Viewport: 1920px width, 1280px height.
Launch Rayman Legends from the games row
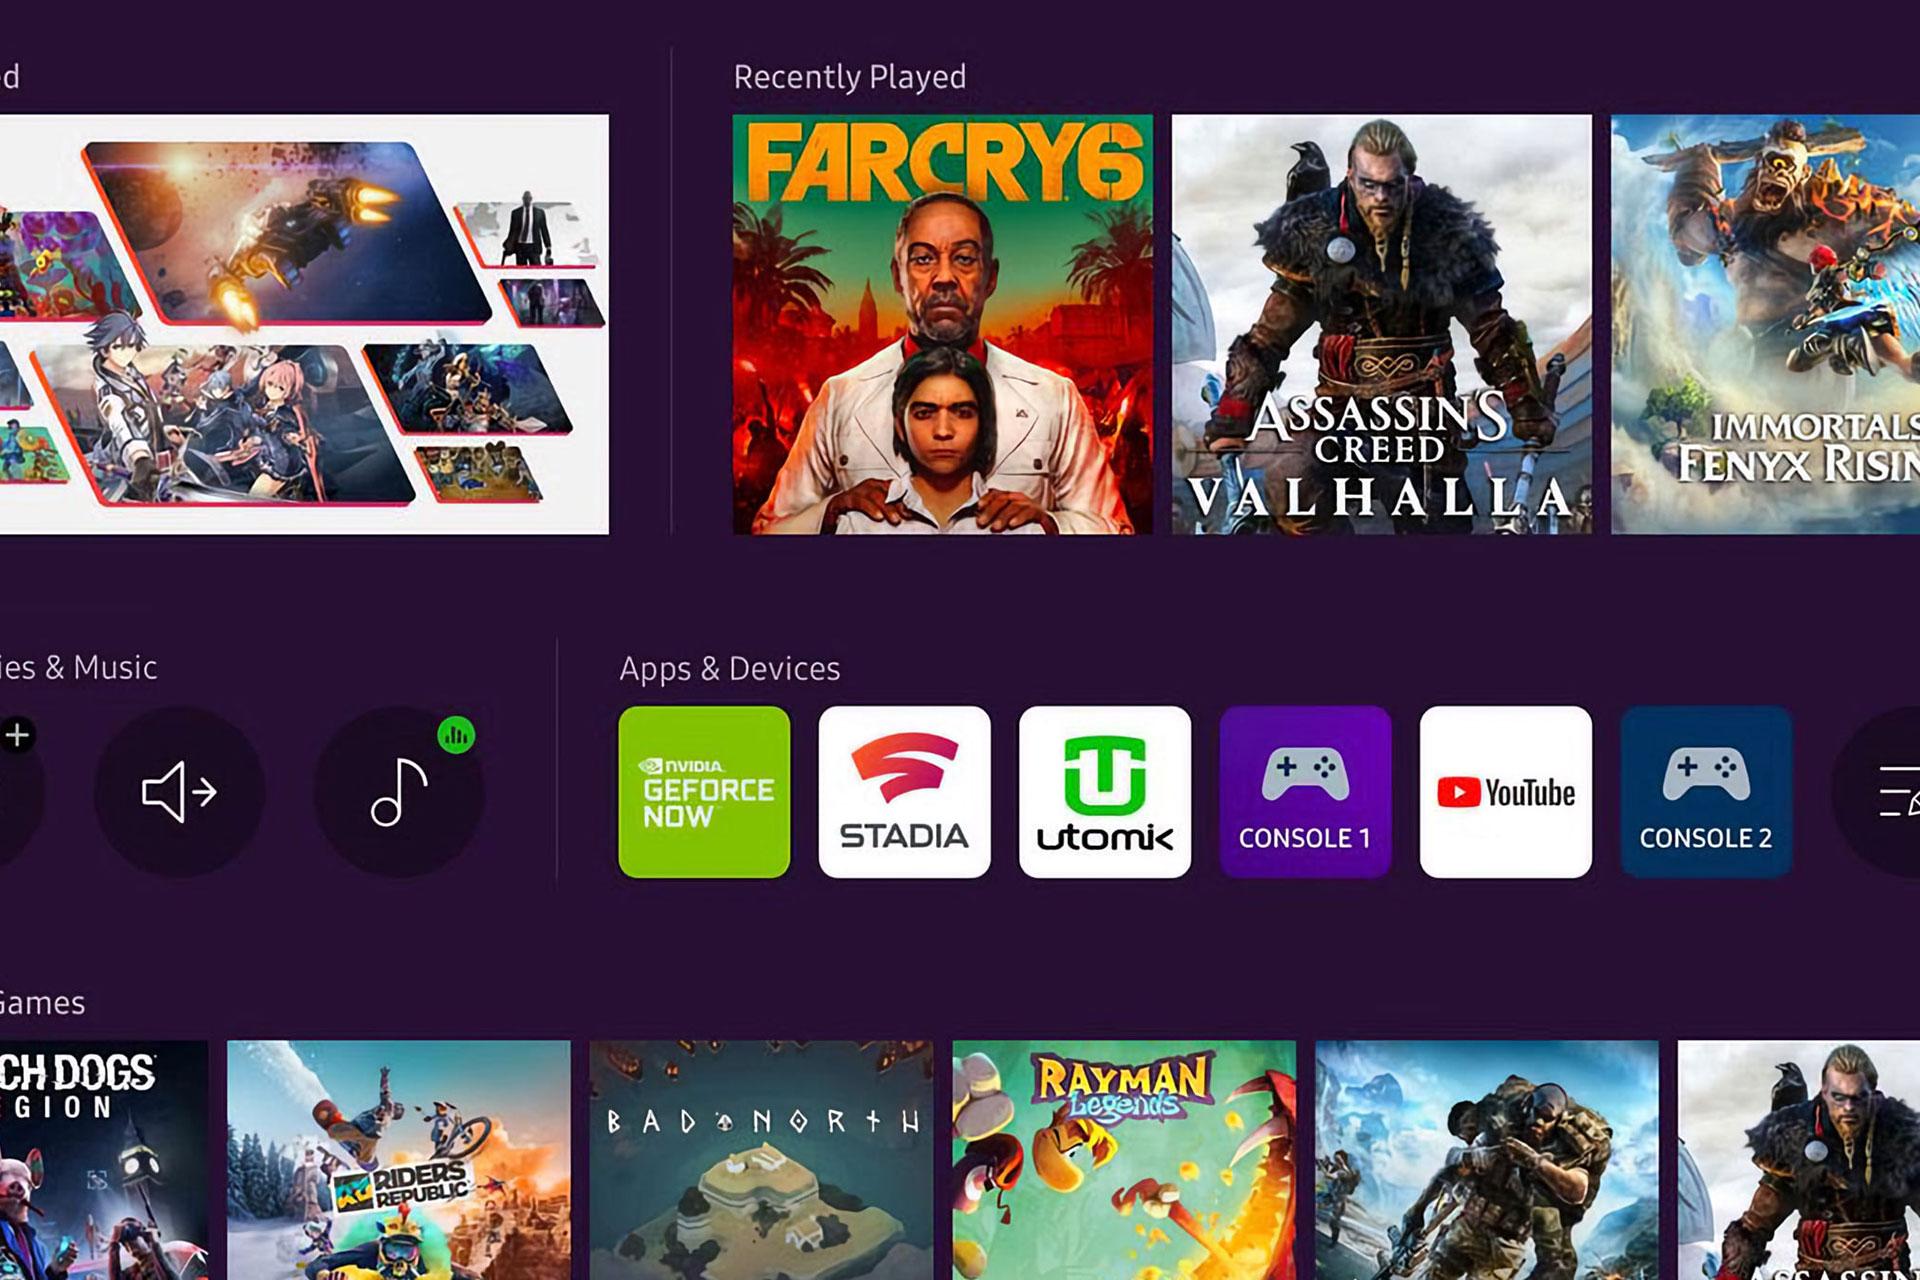point(1124,1160)
